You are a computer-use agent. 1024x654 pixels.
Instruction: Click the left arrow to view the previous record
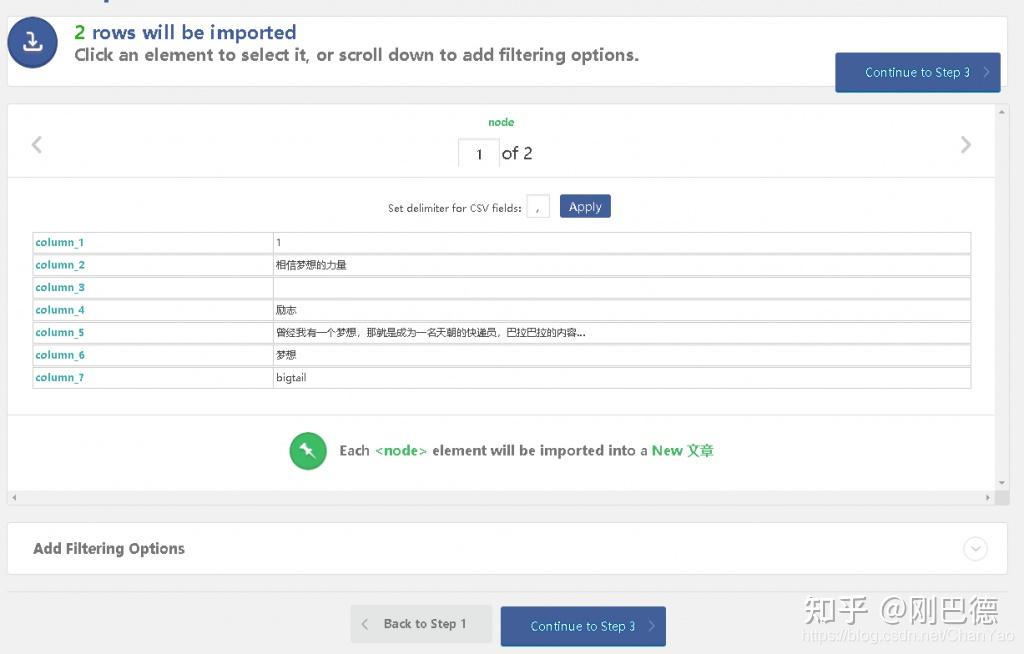coord(37,144)
